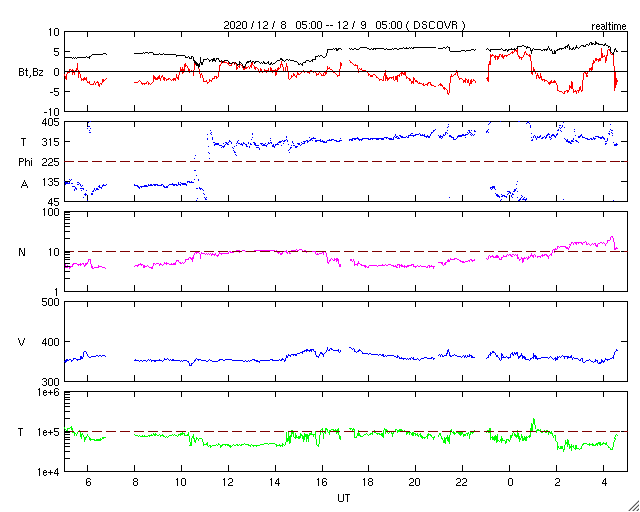Click the "T" label beside 1e+5
This screenshot has width=640, height=512.
[x=21, y=432]
